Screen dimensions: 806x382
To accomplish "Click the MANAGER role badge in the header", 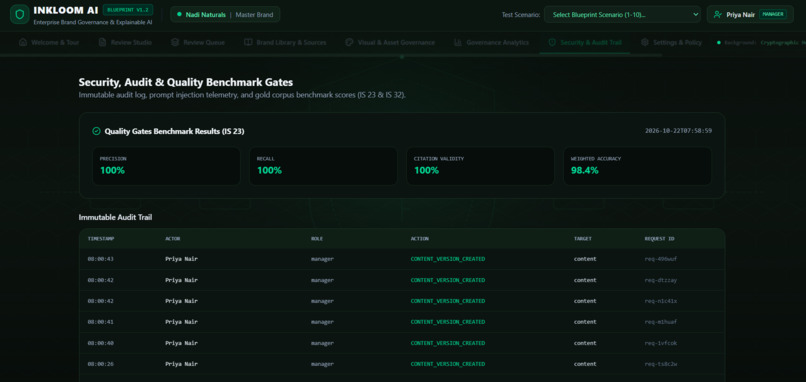I will 773,14.
